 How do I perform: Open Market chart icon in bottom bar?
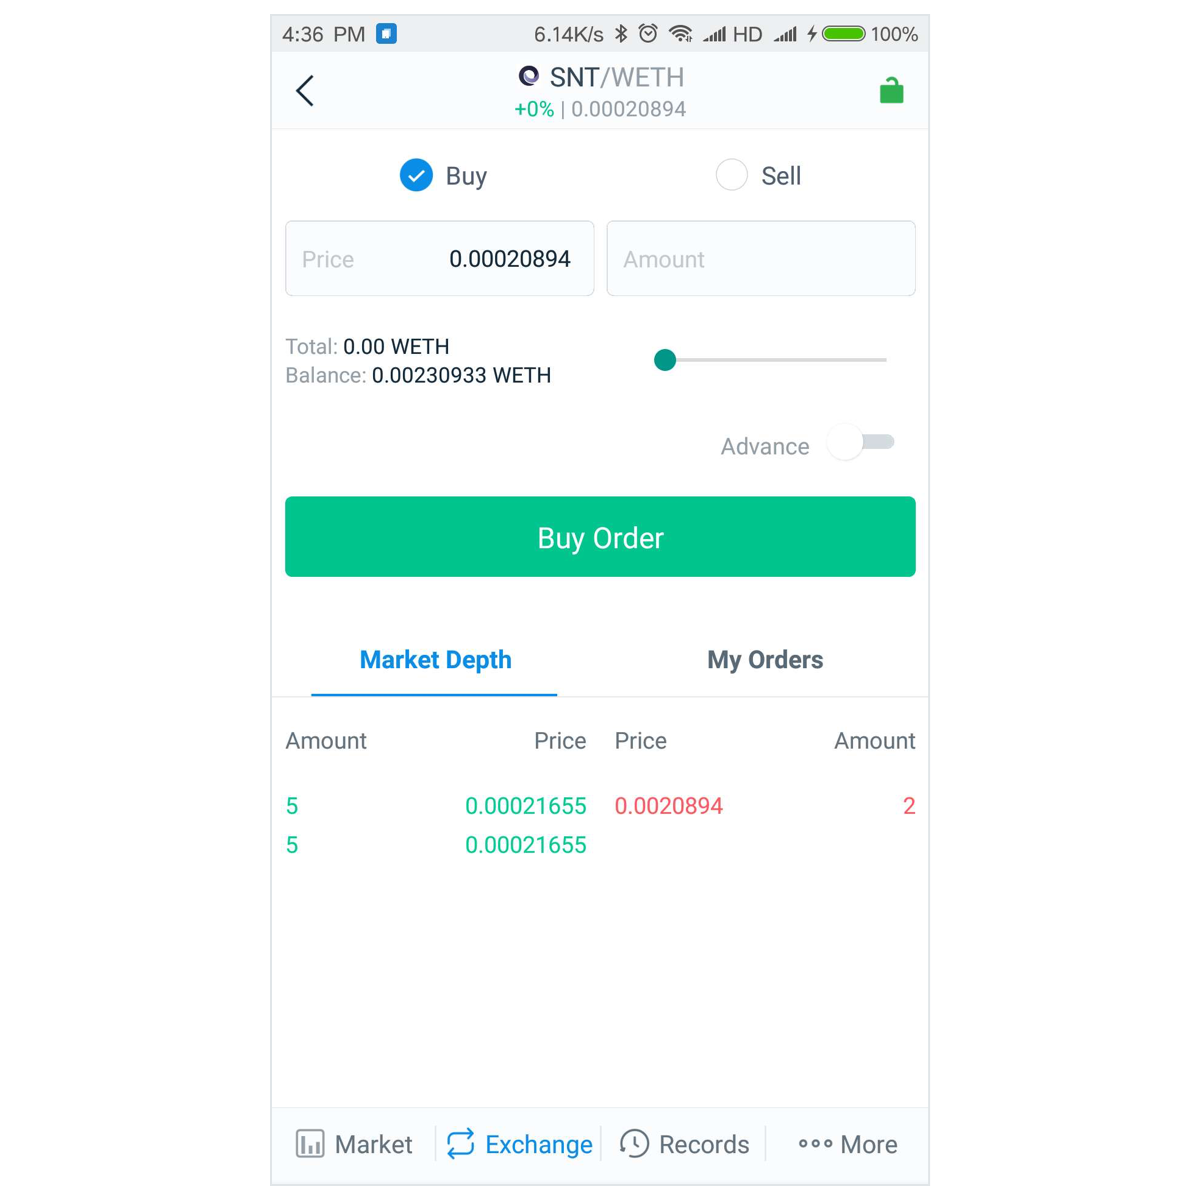click(310, 1144)
